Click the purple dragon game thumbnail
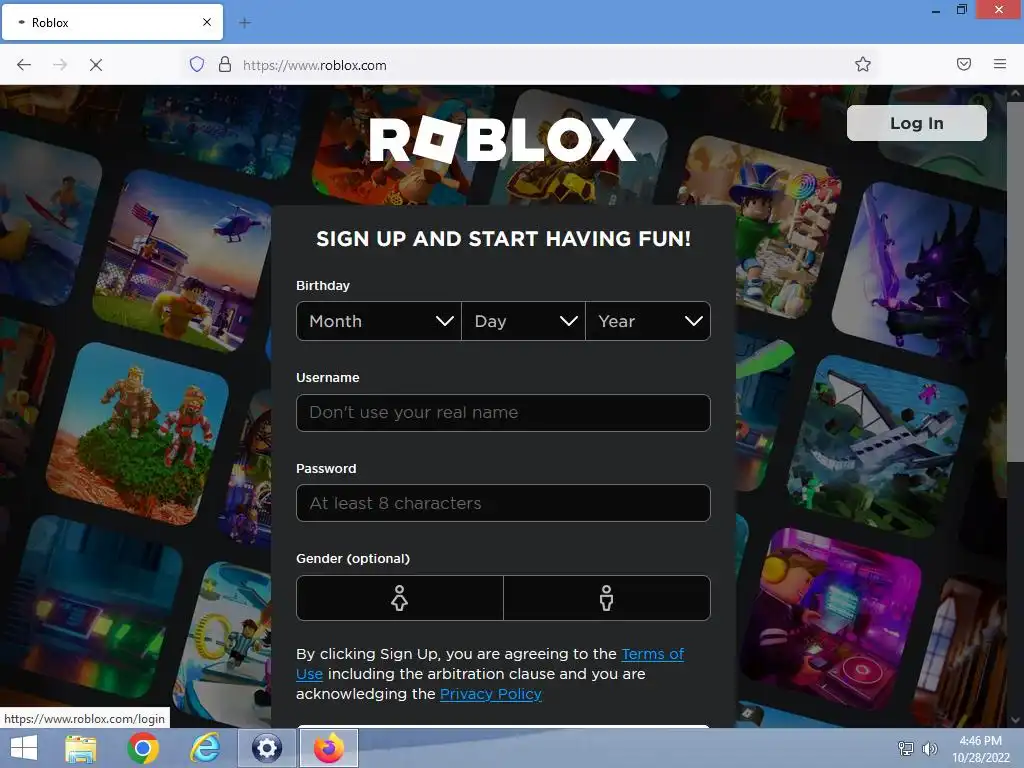1024x768 pixels. pos(919,272)
